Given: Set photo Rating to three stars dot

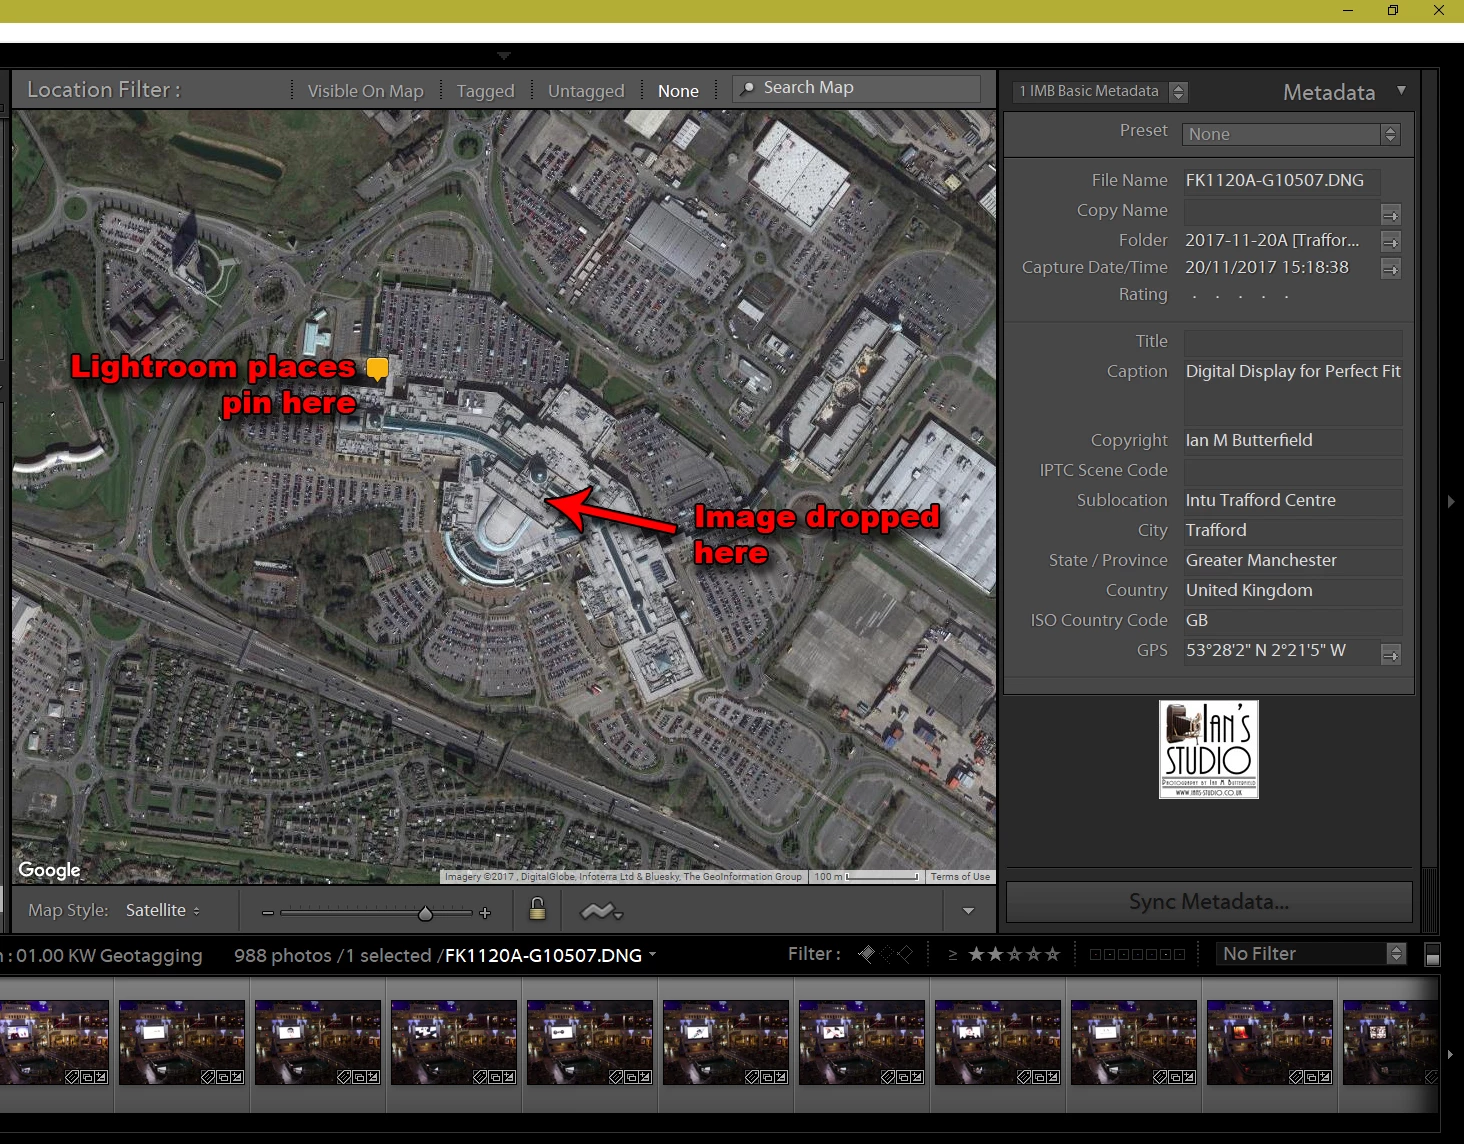Looking at the screenshot, I should click(1240, 296).
